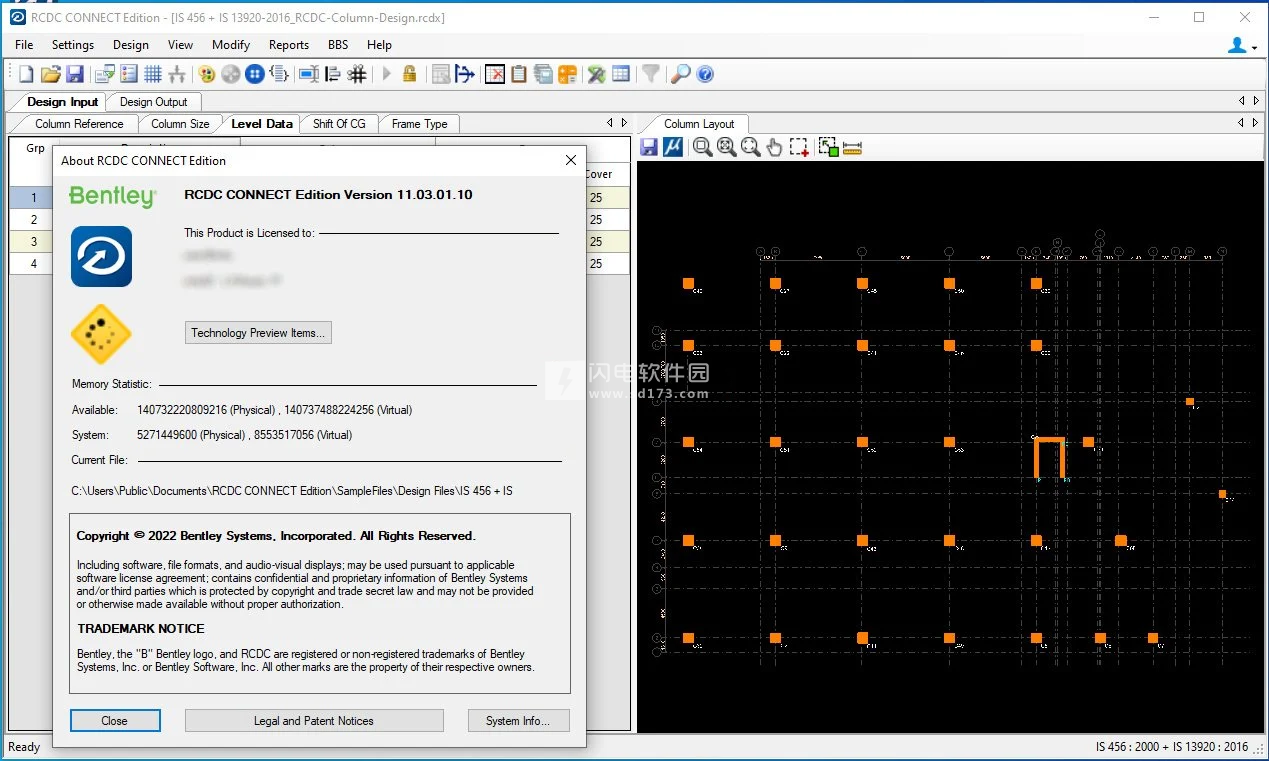This screenshot has height=761, width=1269.
Task: Click the funnel filter toolbar icon
Action: coord(650,74)
